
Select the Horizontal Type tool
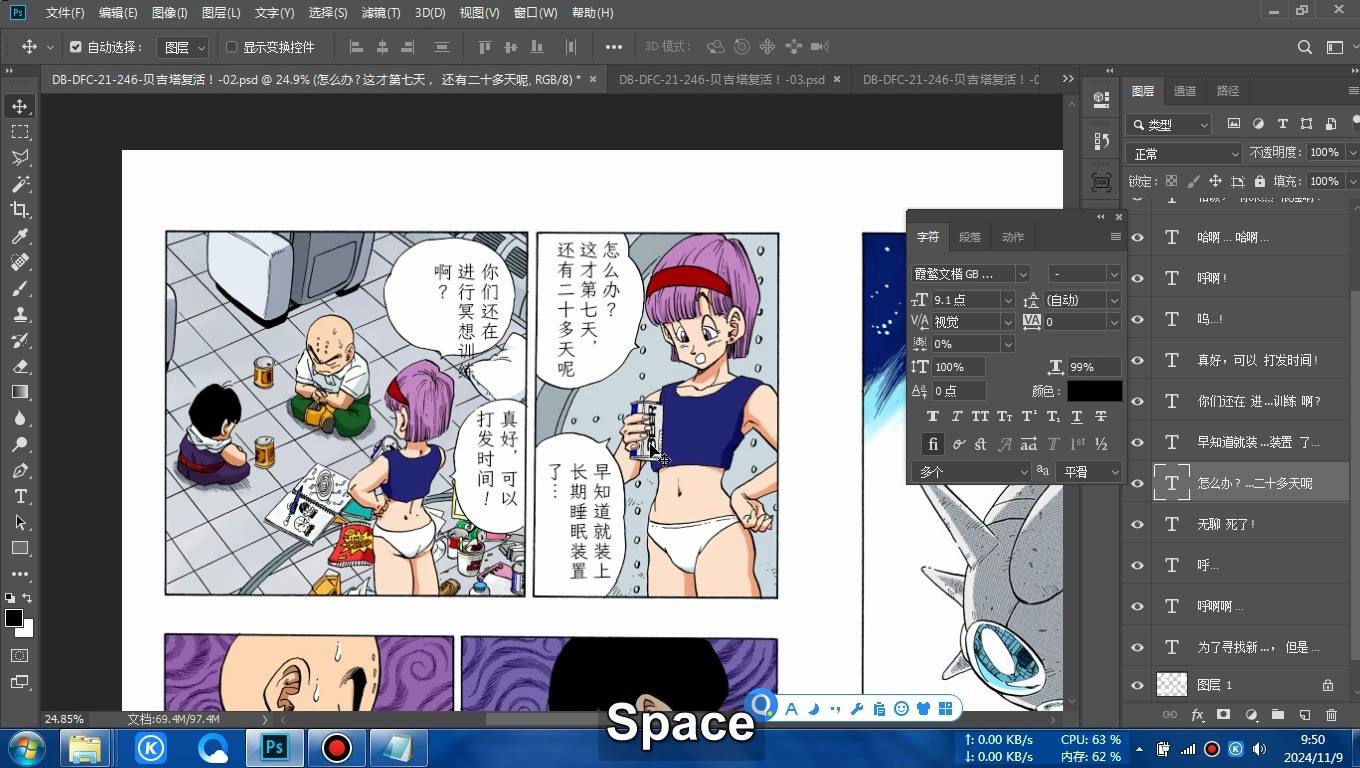[x=20, y=496]
